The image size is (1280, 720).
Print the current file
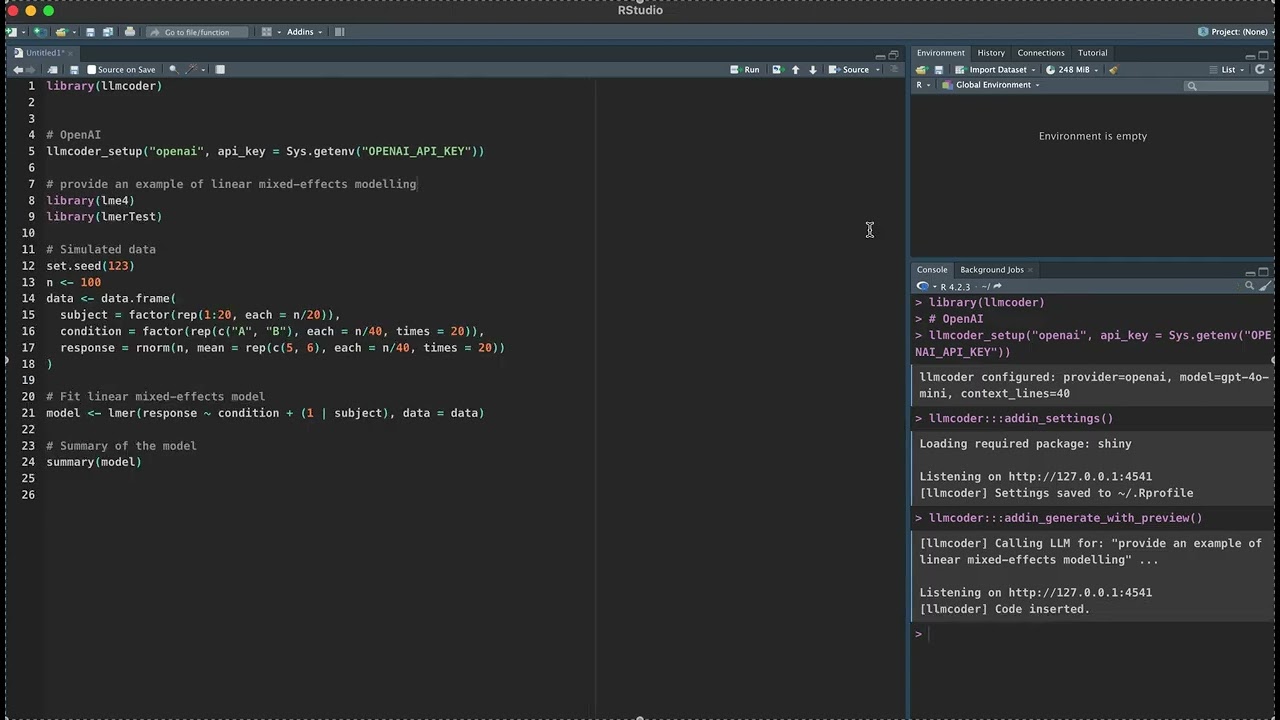point(130,32)
